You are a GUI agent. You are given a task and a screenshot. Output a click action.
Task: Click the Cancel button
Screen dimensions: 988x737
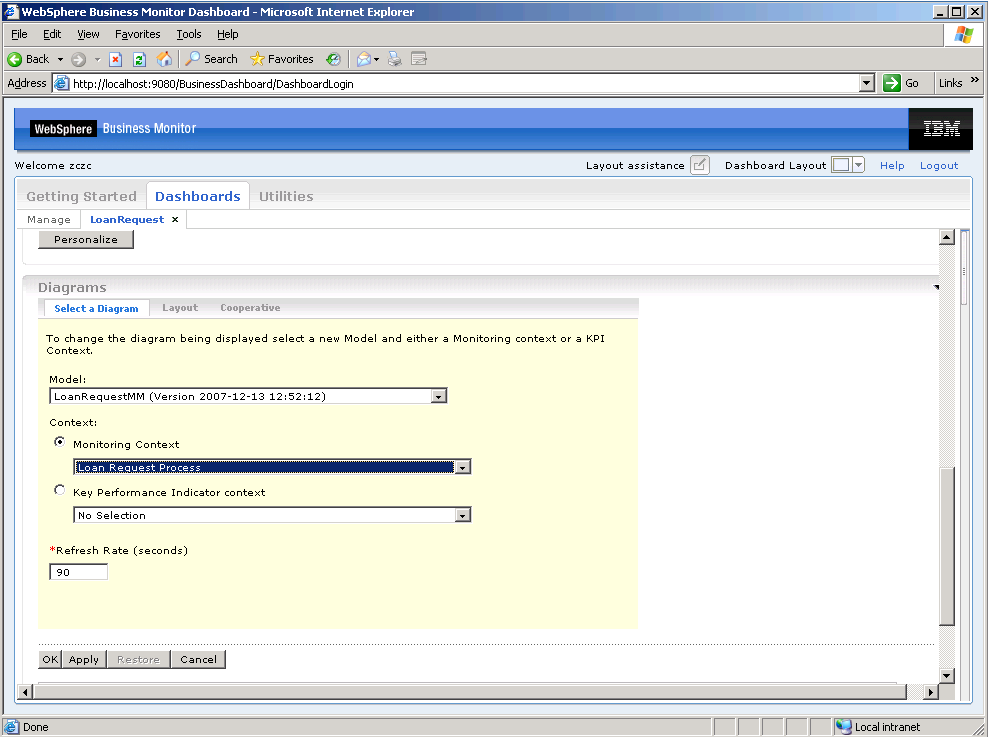click(198, 660)
